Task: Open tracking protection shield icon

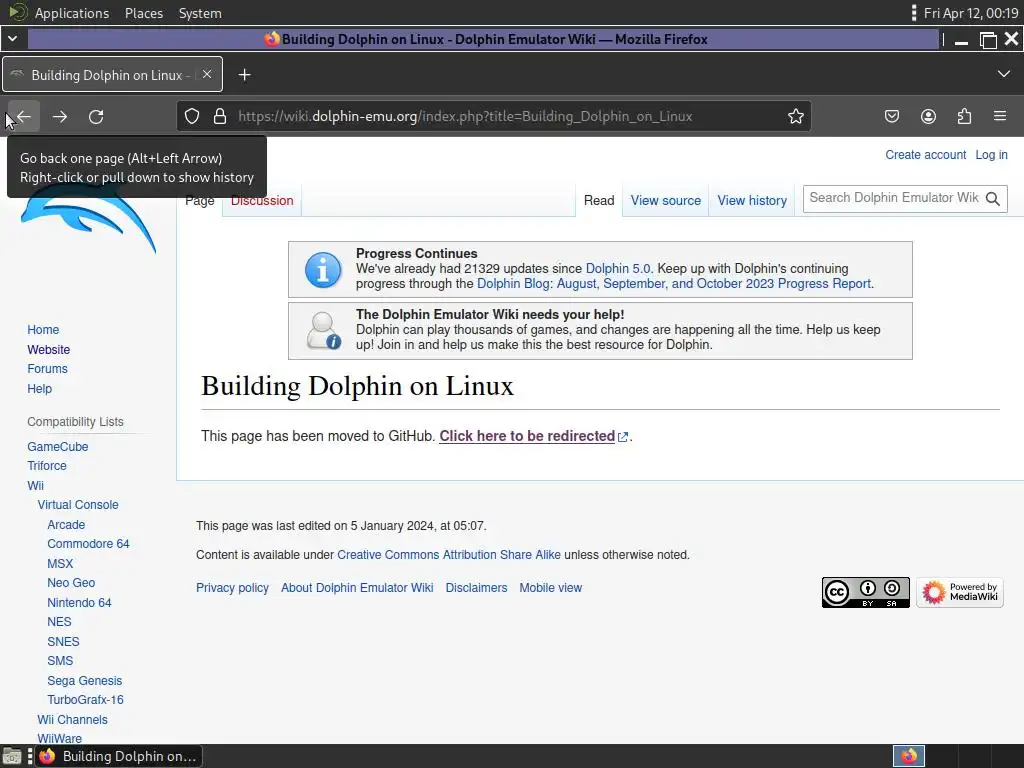Action: tap(191, 116)
